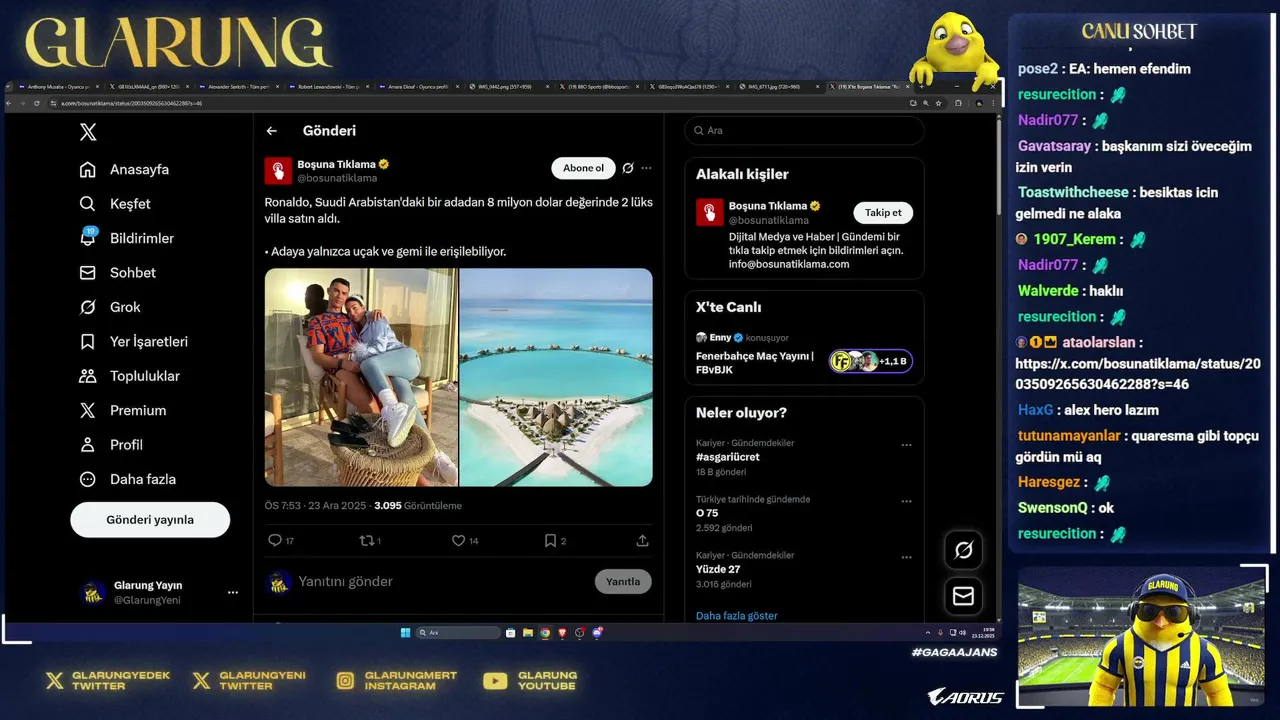
Task: Click x.com/bosunatiklama link in chat
Action: [1138, 374]
